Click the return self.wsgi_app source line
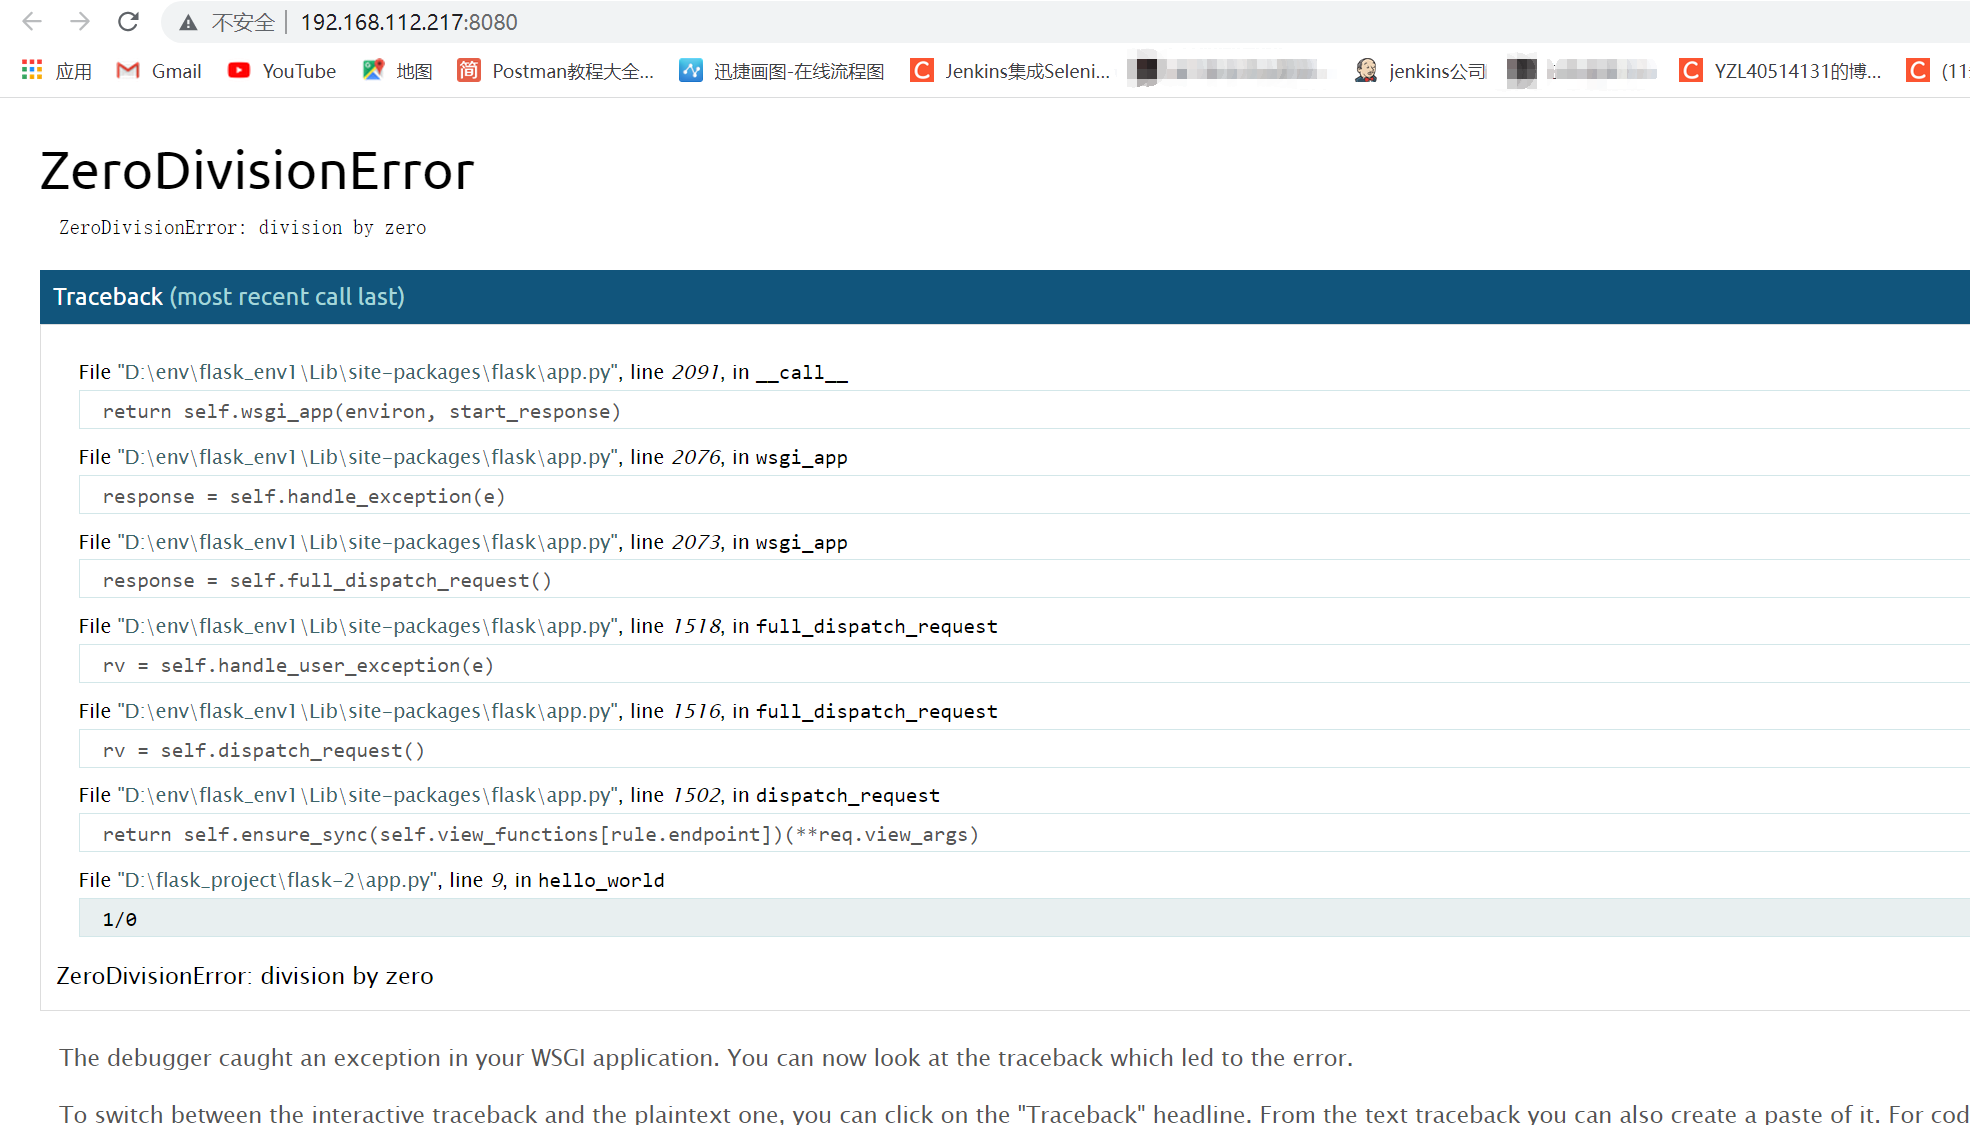Screen dimensions: 1970x1125 (x=361, y=411)
